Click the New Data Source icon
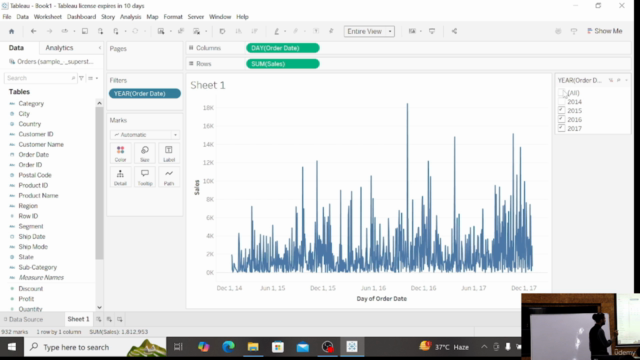This screenshot has height=360, width=640. [100, 31]
